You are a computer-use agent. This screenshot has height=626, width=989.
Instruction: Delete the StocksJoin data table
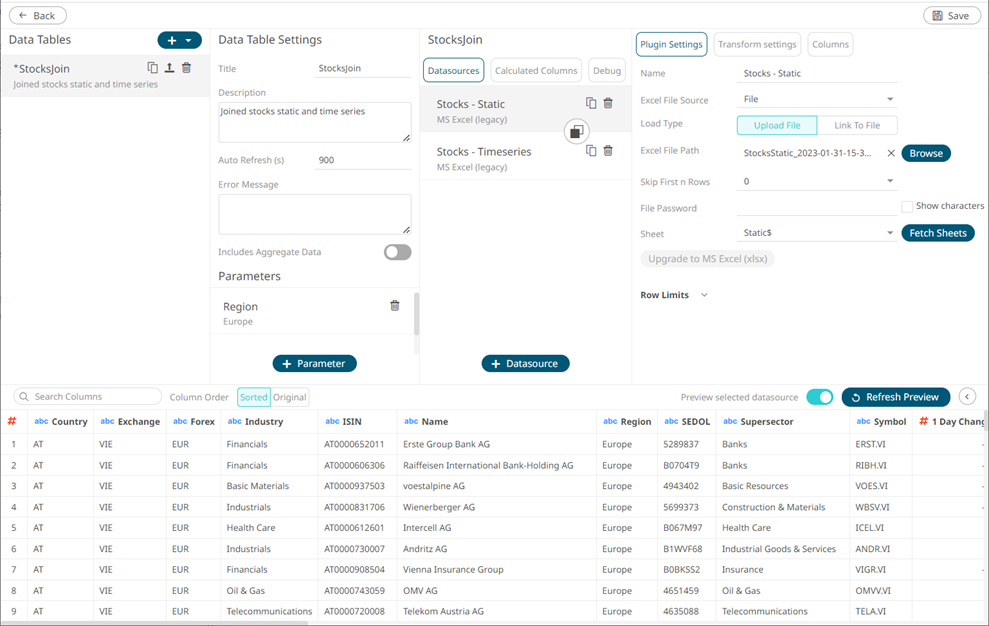pyautogui.click(x=186, y=68)
